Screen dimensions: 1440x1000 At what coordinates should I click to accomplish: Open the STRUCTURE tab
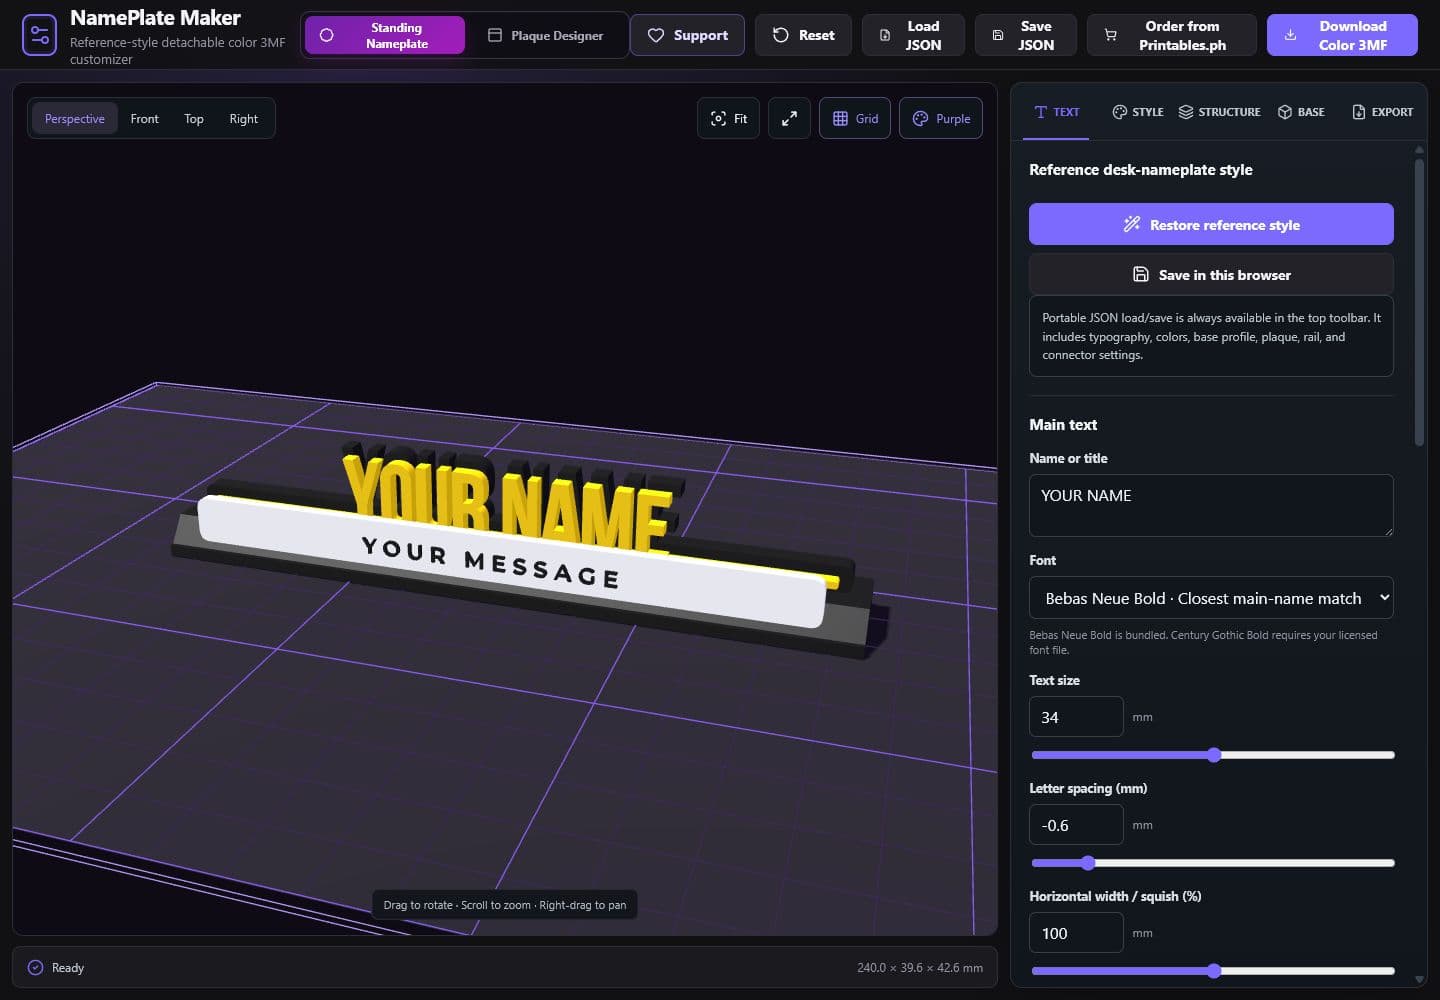(1219, 112)
